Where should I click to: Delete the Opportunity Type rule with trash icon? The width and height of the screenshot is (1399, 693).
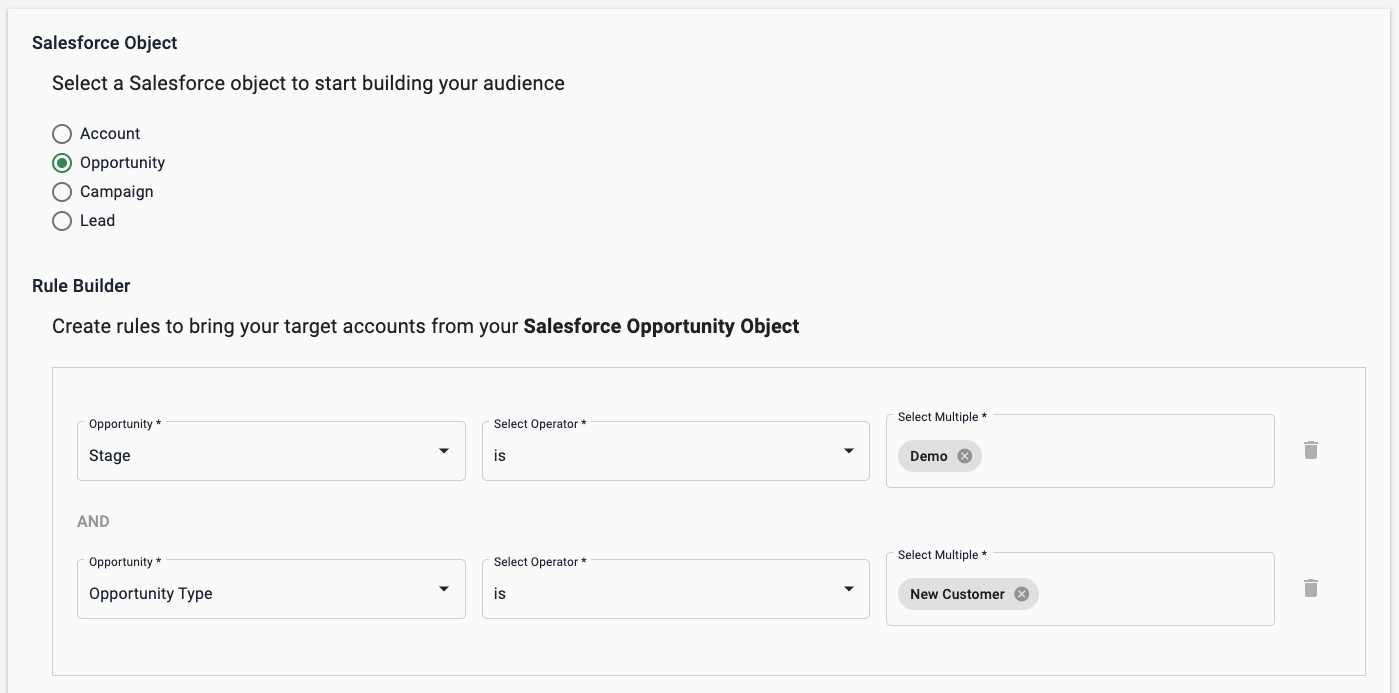pos(1311,588)
